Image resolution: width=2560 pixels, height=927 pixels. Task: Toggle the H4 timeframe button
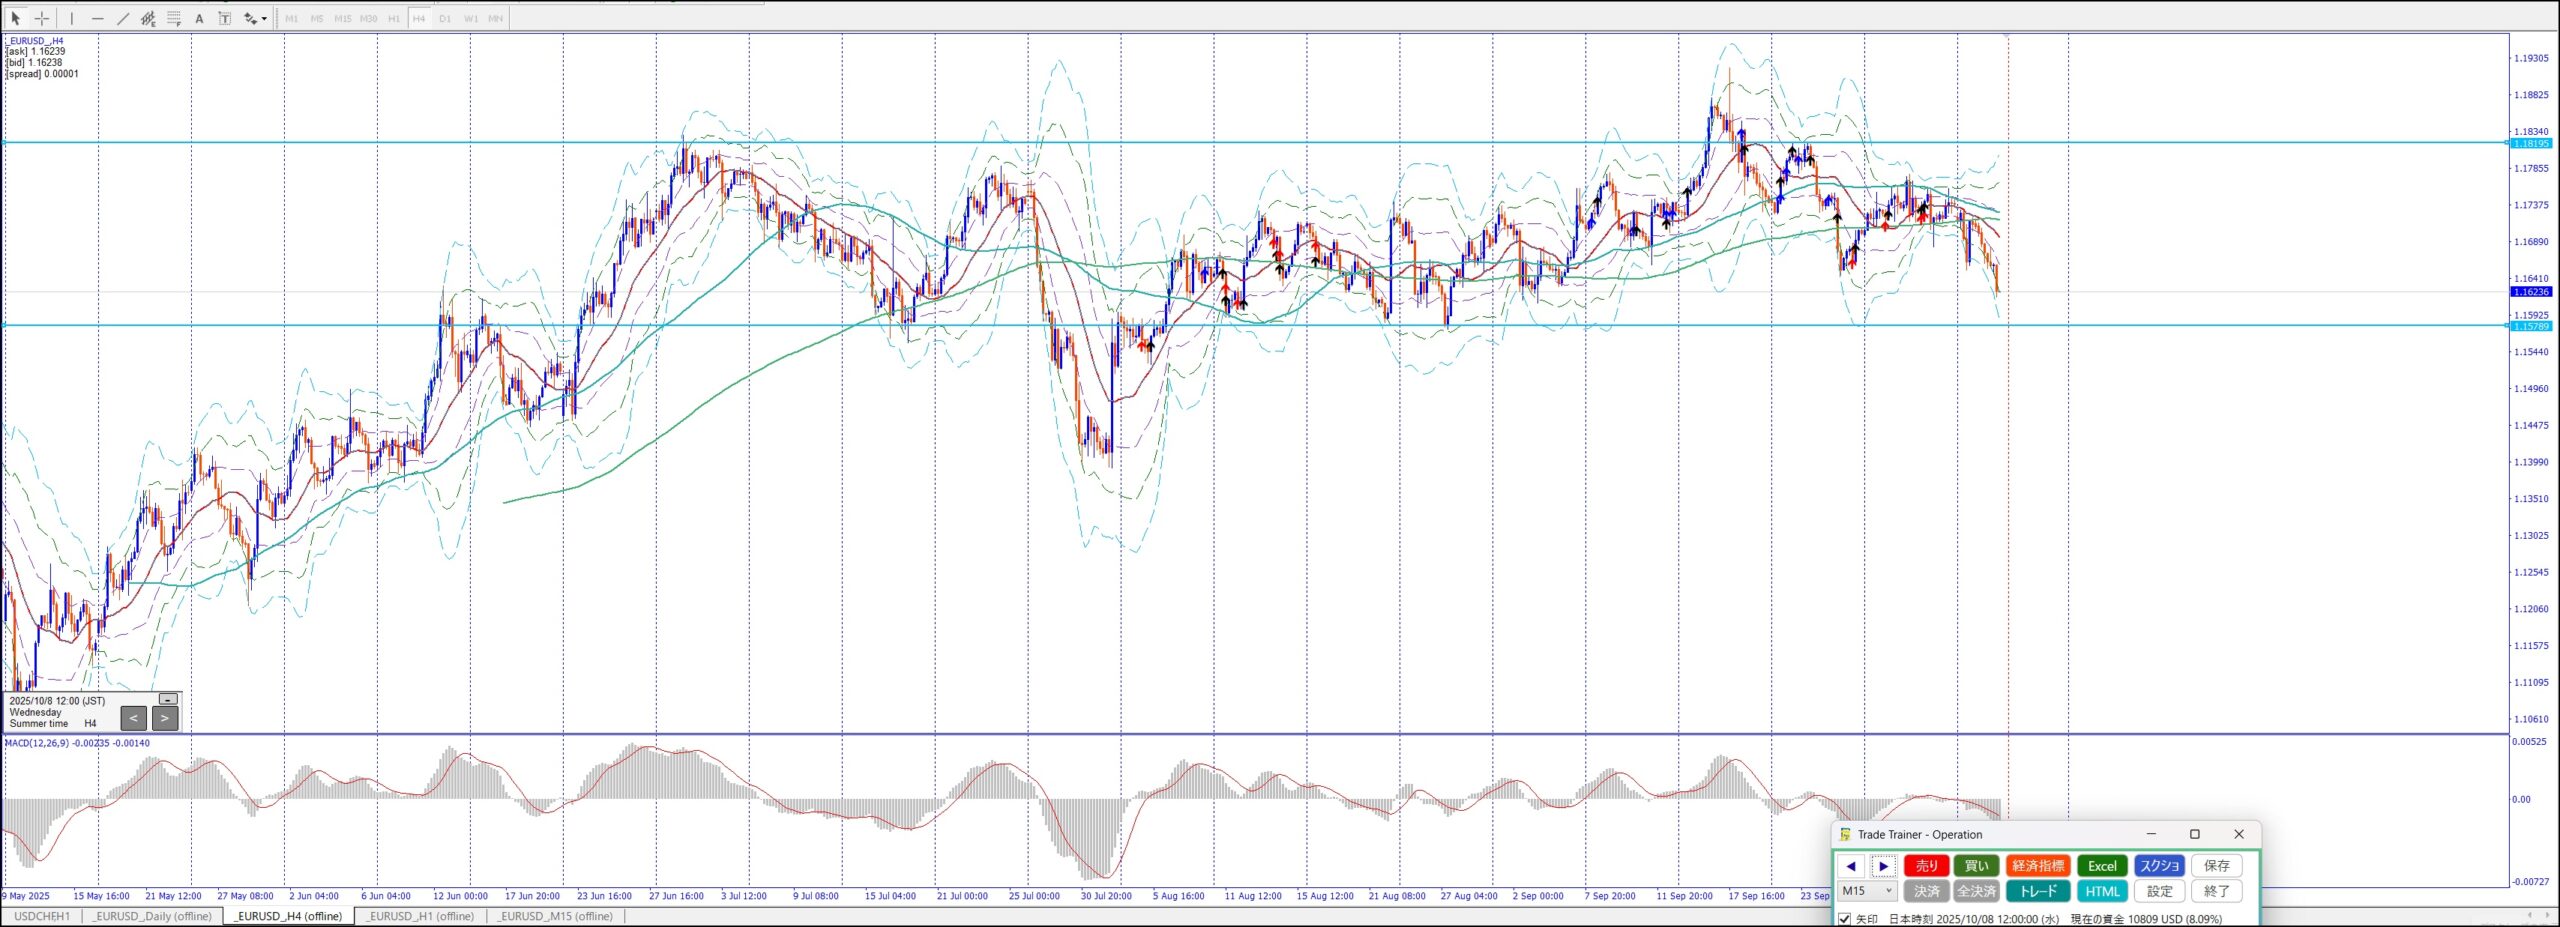pyautogui.click(x=419, y=18)
